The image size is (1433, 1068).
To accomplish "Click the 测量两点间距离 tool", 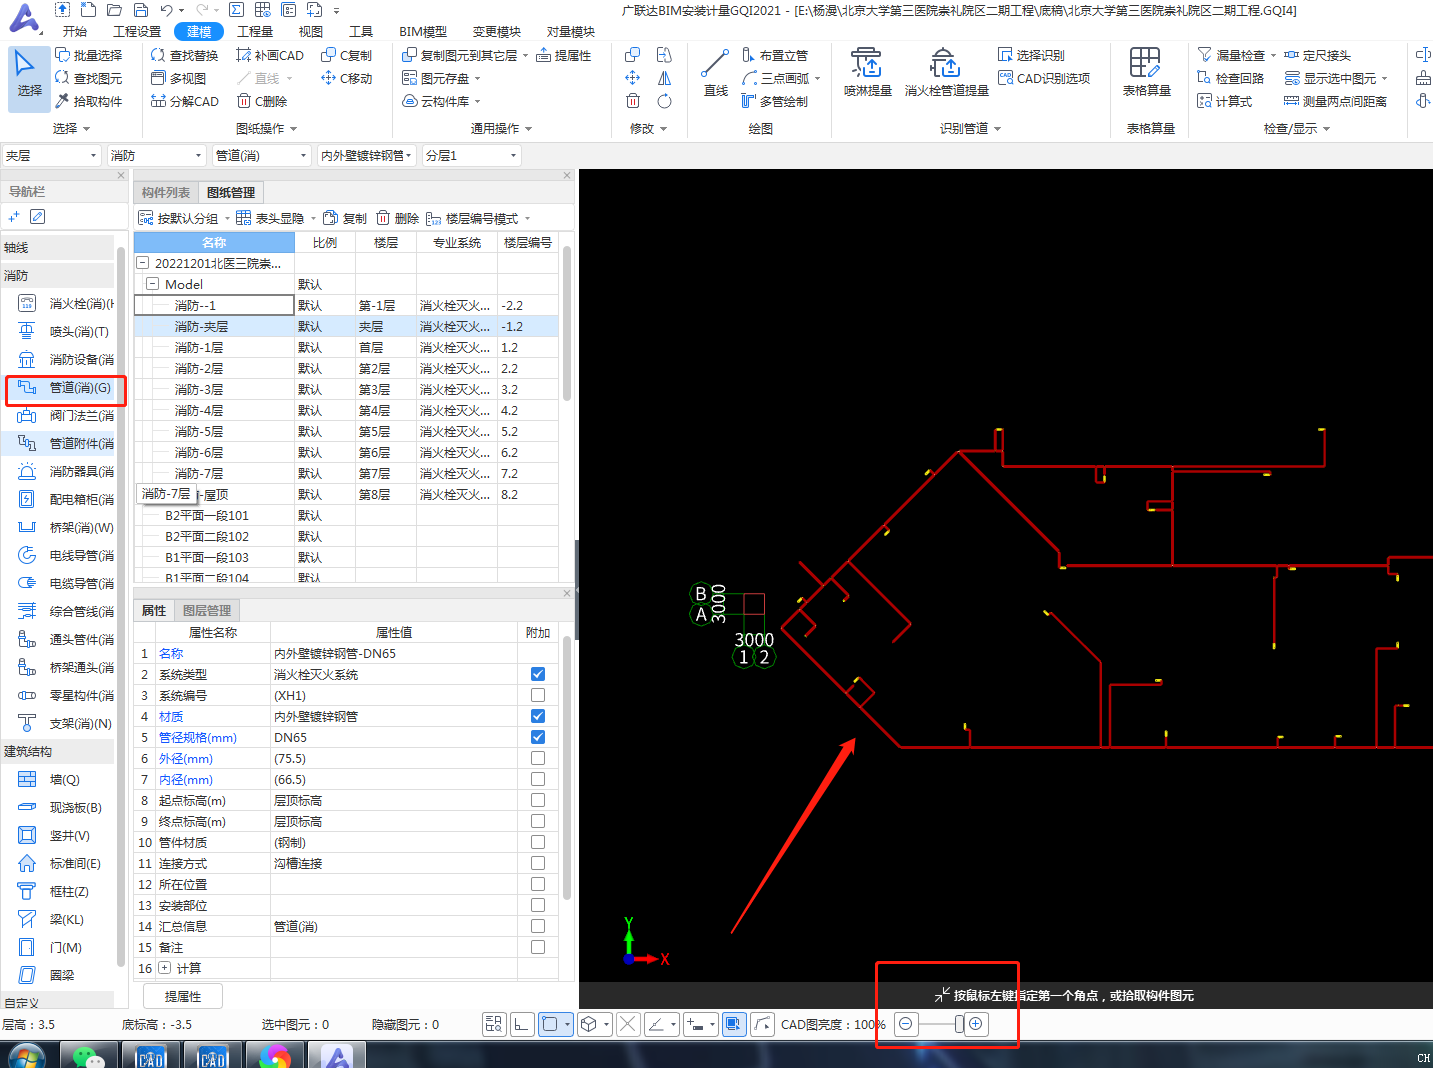I will (1336, 101).
